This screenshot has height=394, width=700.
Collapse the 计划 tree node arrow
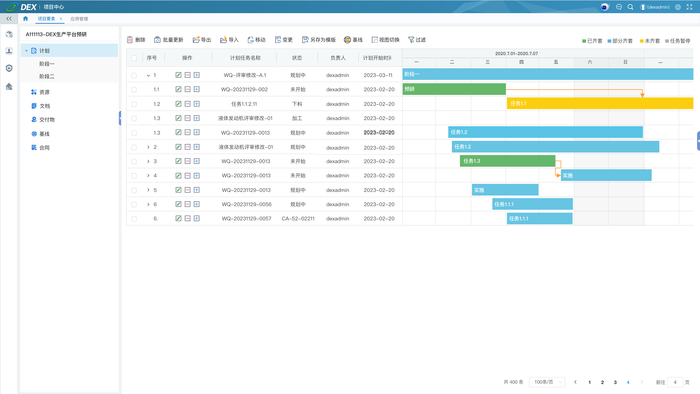[26, 51]
